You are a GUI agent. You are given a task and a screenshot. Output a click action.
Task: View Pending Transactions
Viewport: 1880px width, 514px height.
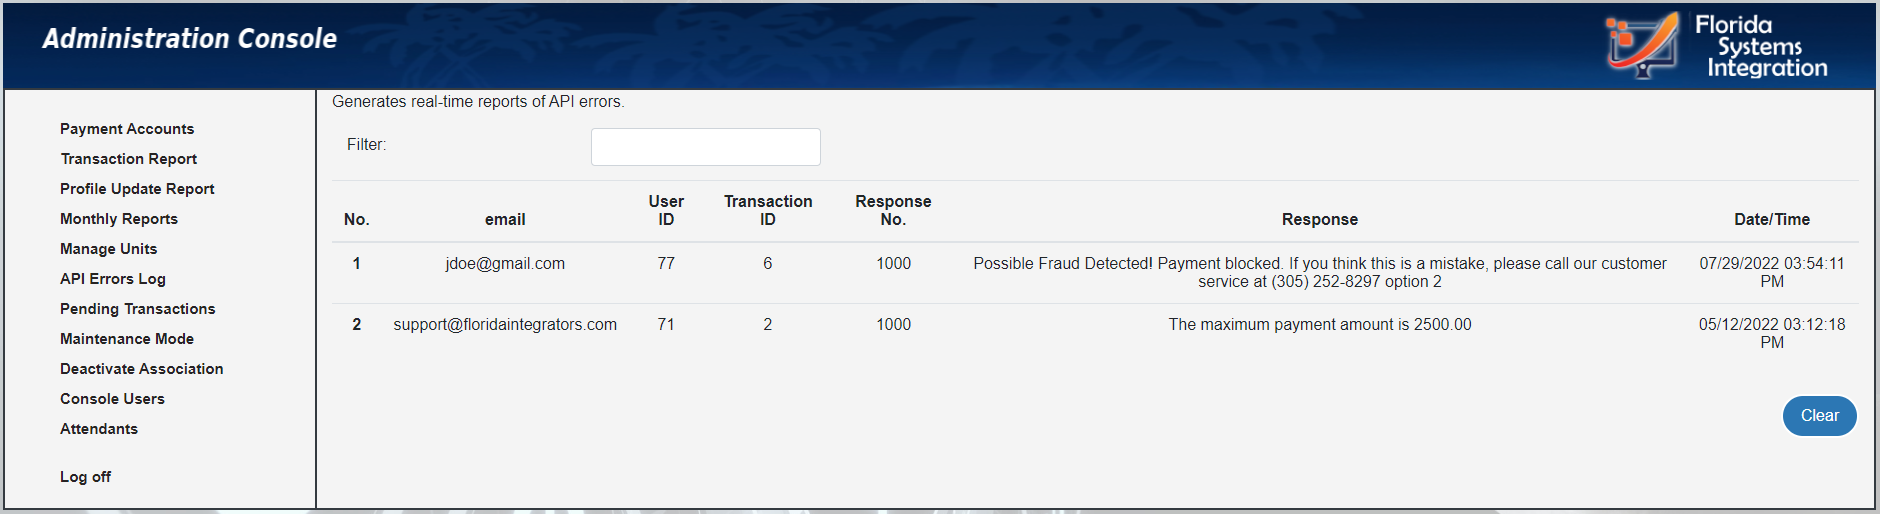(137, 309)
